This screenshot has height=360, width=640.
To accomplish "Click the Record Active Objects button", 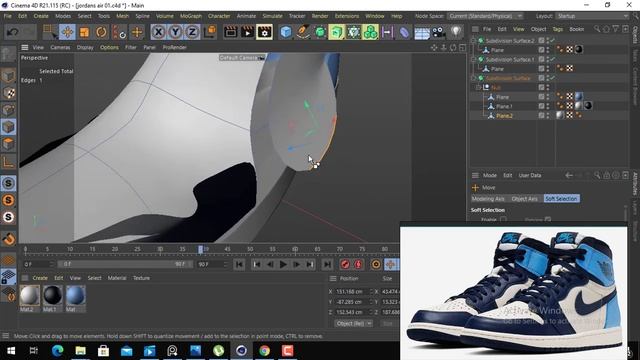I will (345, 264).
